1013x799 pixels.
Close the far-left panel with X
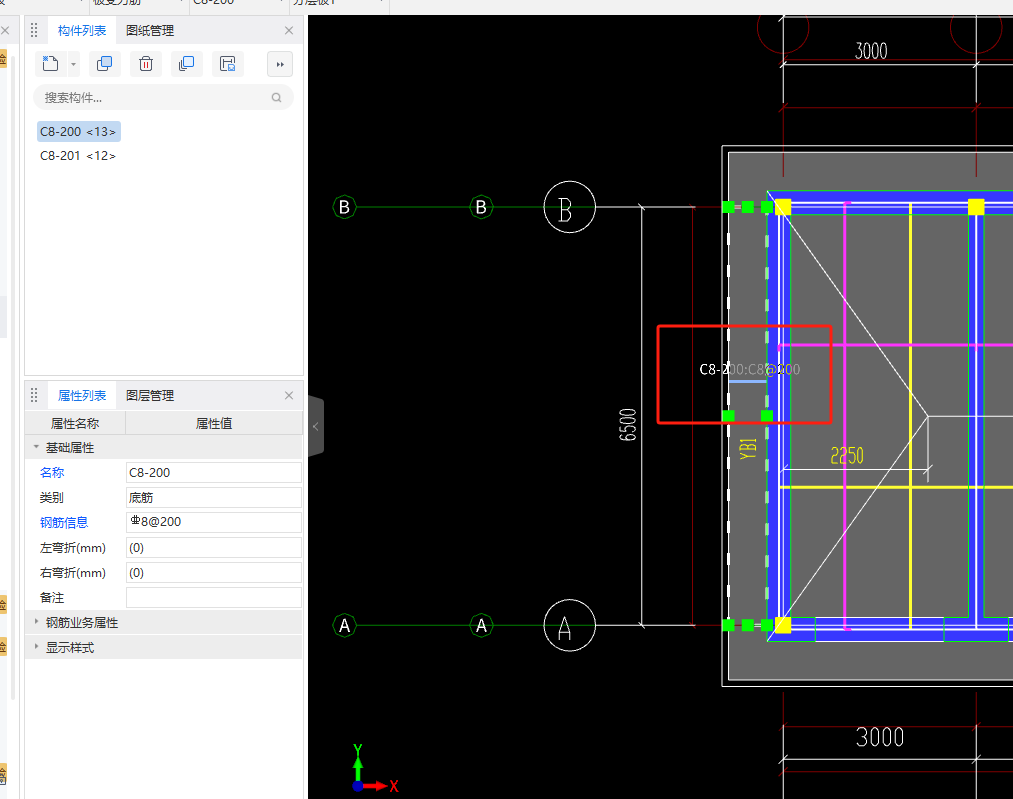pyautogui.click(x=5, y=30)
